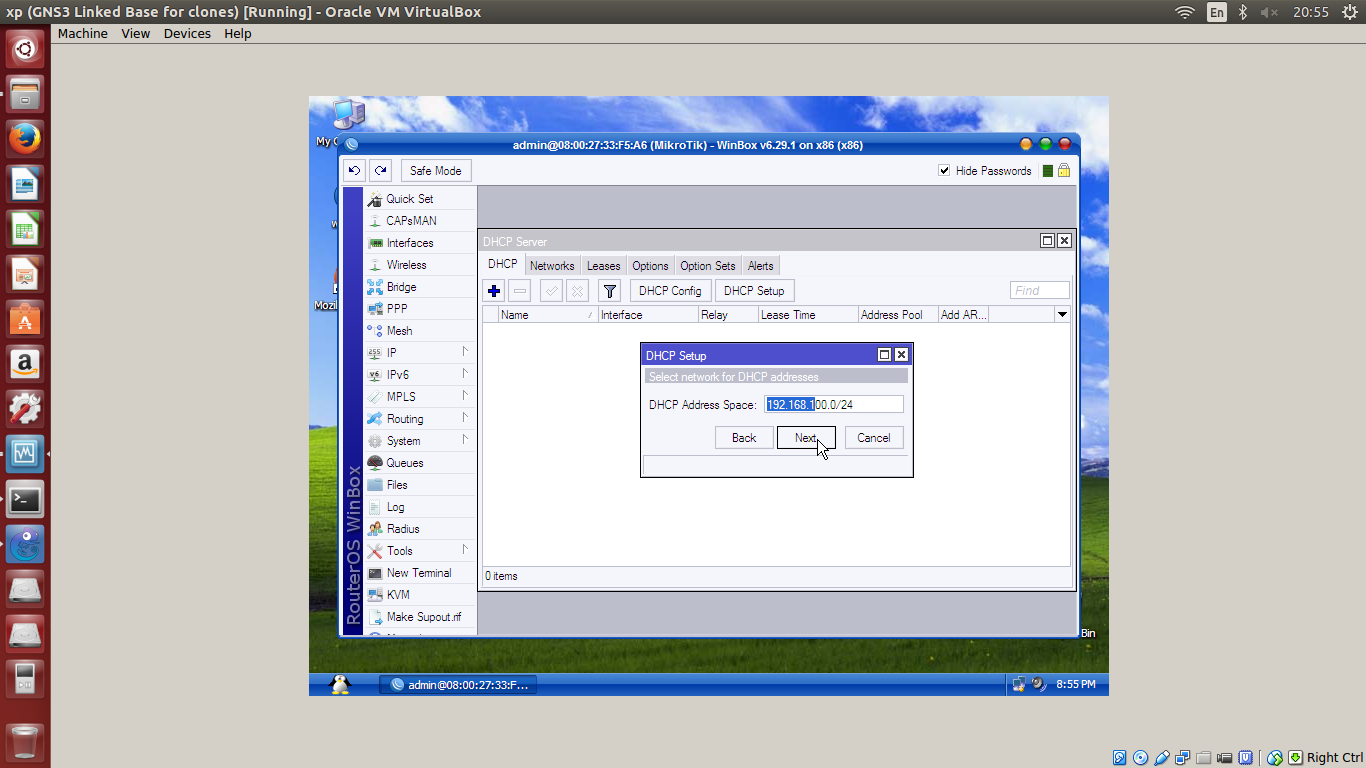Image resolution: width=1366 pixels, height=768 pixels.
Task: Click Back in the DHCP Setup dialog
Action: click(744, 438)
